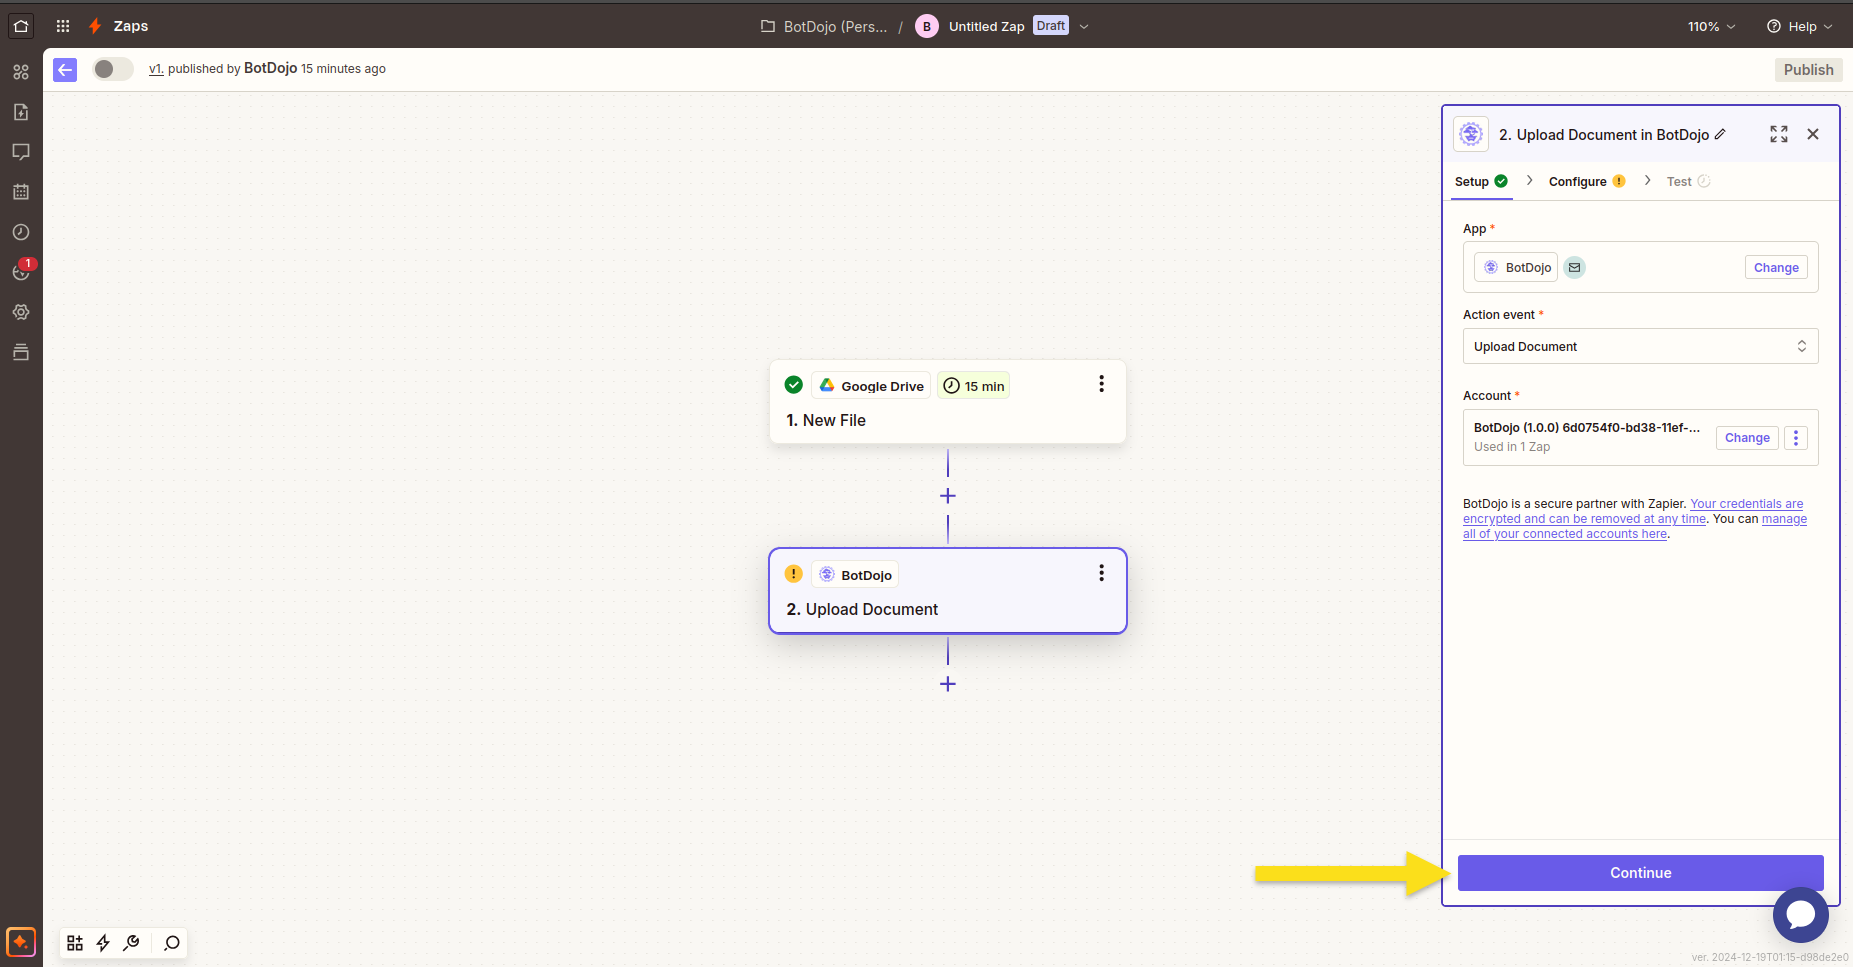Click the Change button for Account

[1747, 438]
